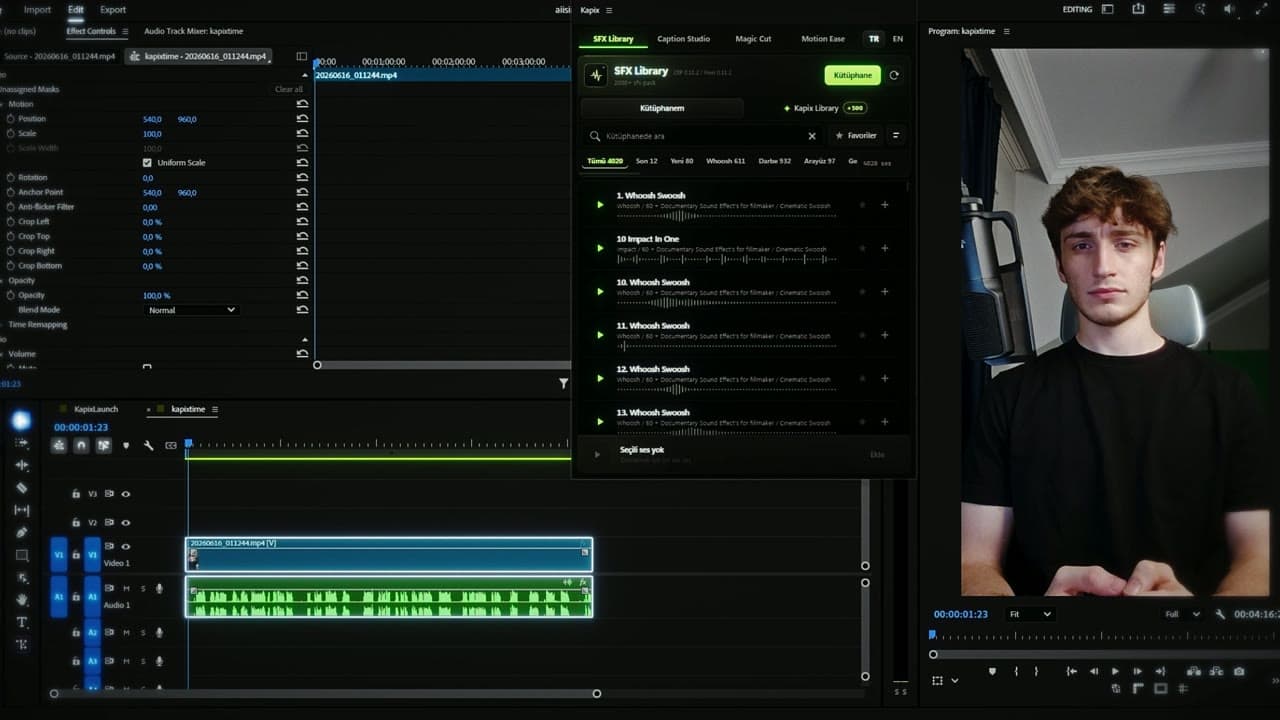Select the Kütüphanem library button
Viewport: 1280px width, 720px height.
662,108
